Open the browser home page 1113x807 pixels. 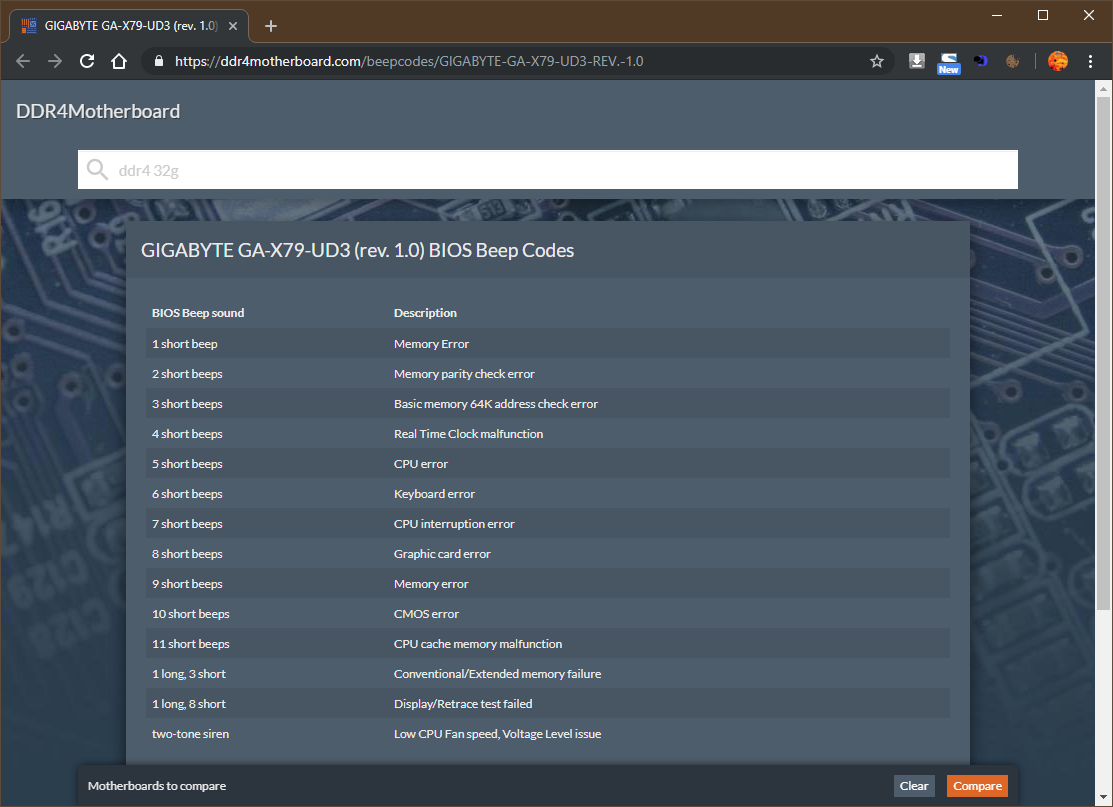coord(119,61)
